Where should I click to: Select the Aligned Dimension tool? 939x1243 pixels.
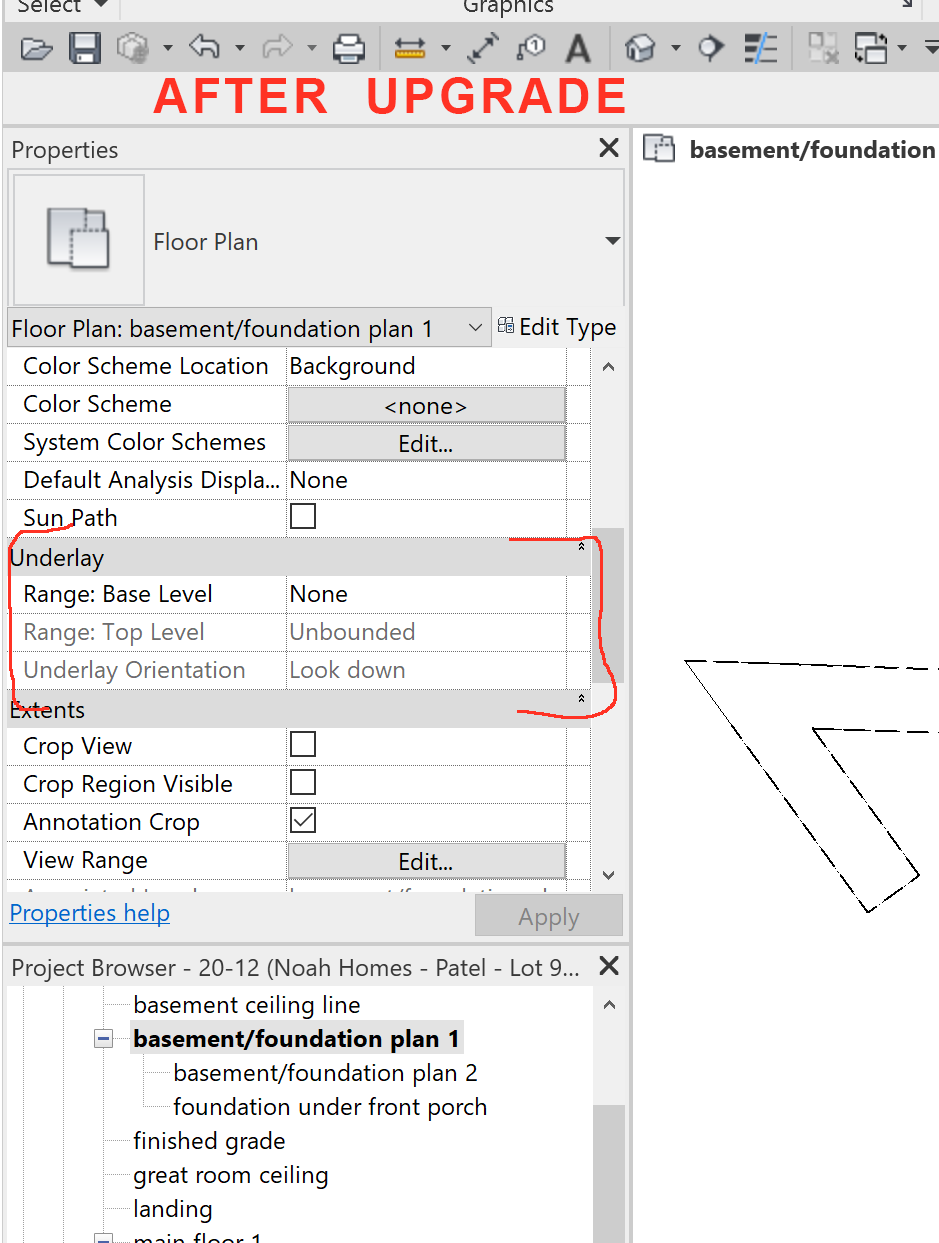pos(483,47)
